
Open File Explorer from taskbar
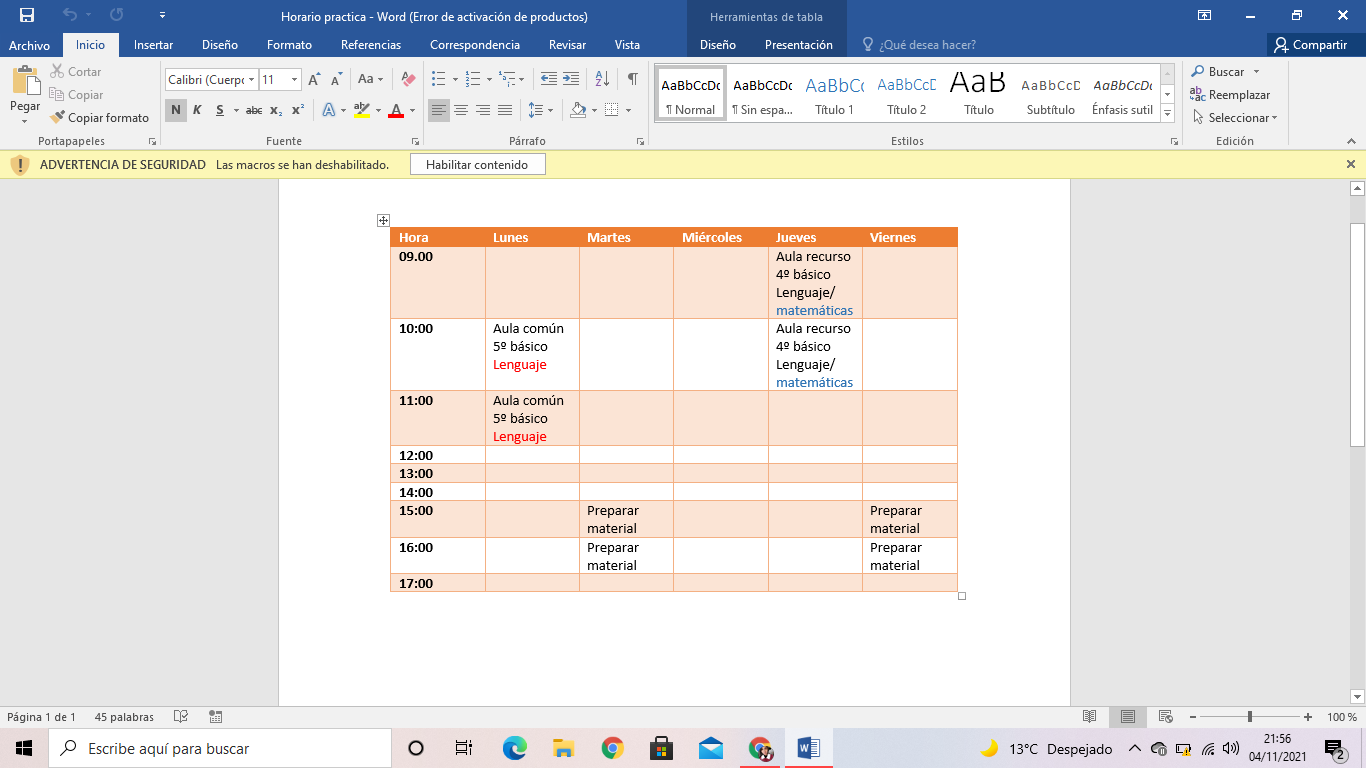tap(563, 748)
